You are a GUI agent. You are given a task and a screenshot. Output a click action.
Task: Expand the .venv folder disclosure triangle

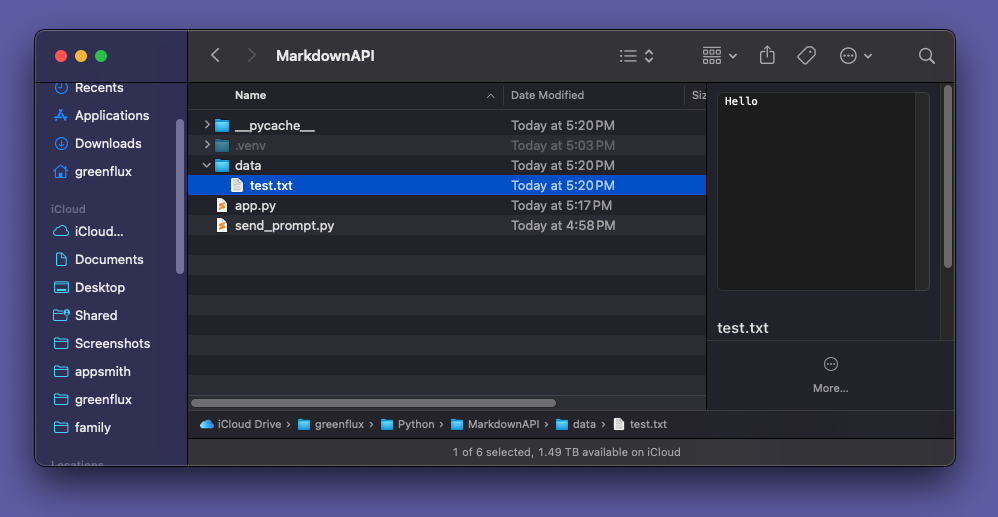click(x=207, y=145)
